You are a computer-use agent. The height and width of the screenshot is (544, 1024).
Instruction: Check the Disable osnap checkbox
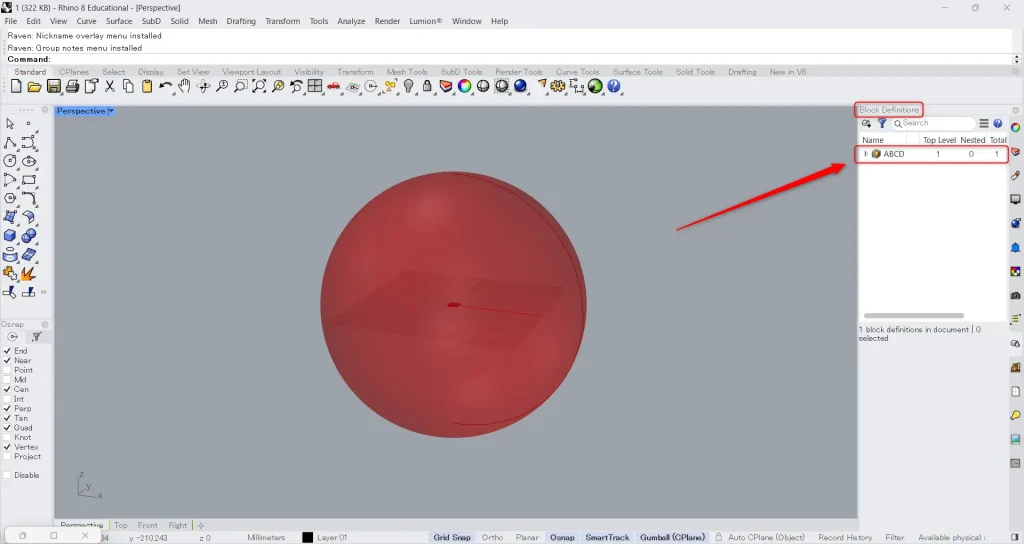[8, 475]
